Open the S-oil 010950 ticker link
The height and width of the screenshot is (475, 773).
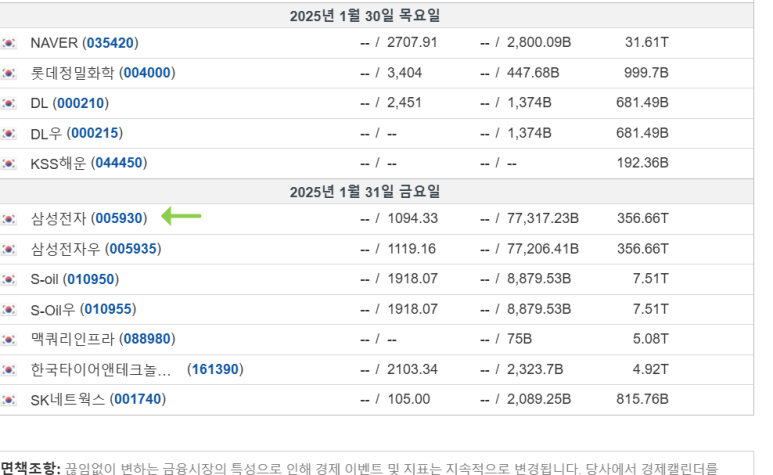pyautogui.click(x=91, y=279)
